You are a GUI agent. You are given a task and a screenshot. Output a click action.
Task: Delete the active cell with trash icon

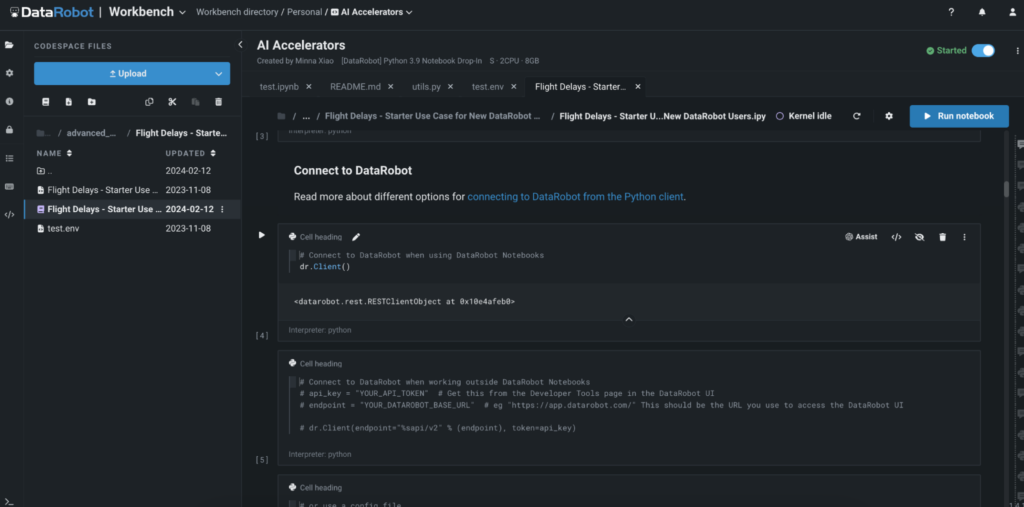[x=942, y=237]
